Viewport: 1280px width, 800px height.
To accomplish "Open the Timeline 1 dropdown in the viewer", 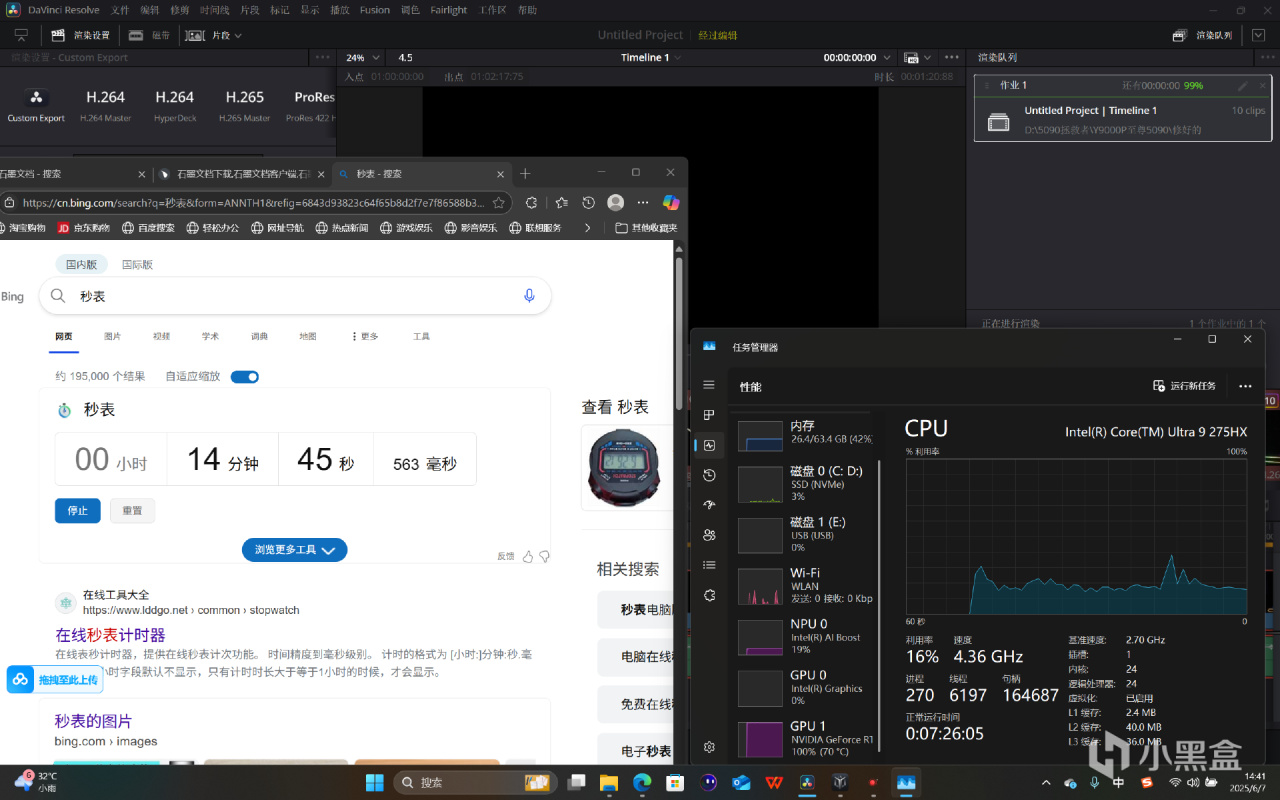I will point(650,58).
